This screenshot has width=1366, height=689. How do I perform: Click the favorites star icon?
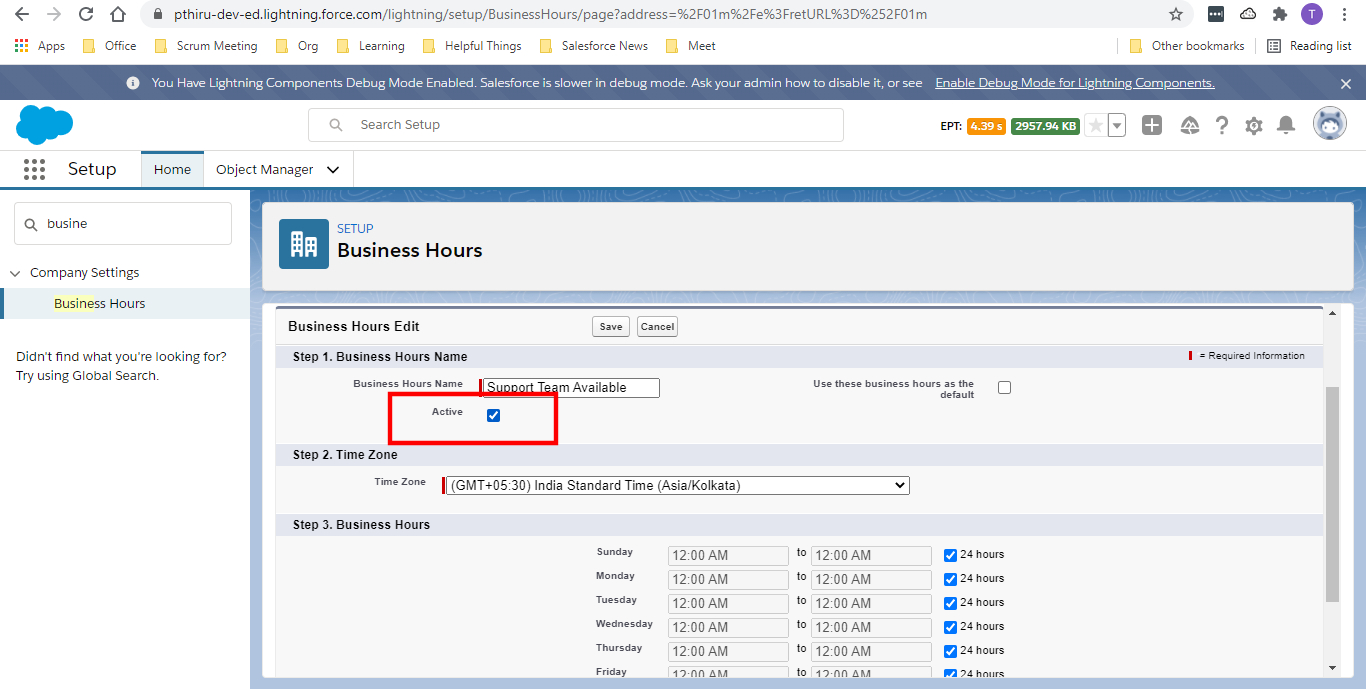point(1097,124)
